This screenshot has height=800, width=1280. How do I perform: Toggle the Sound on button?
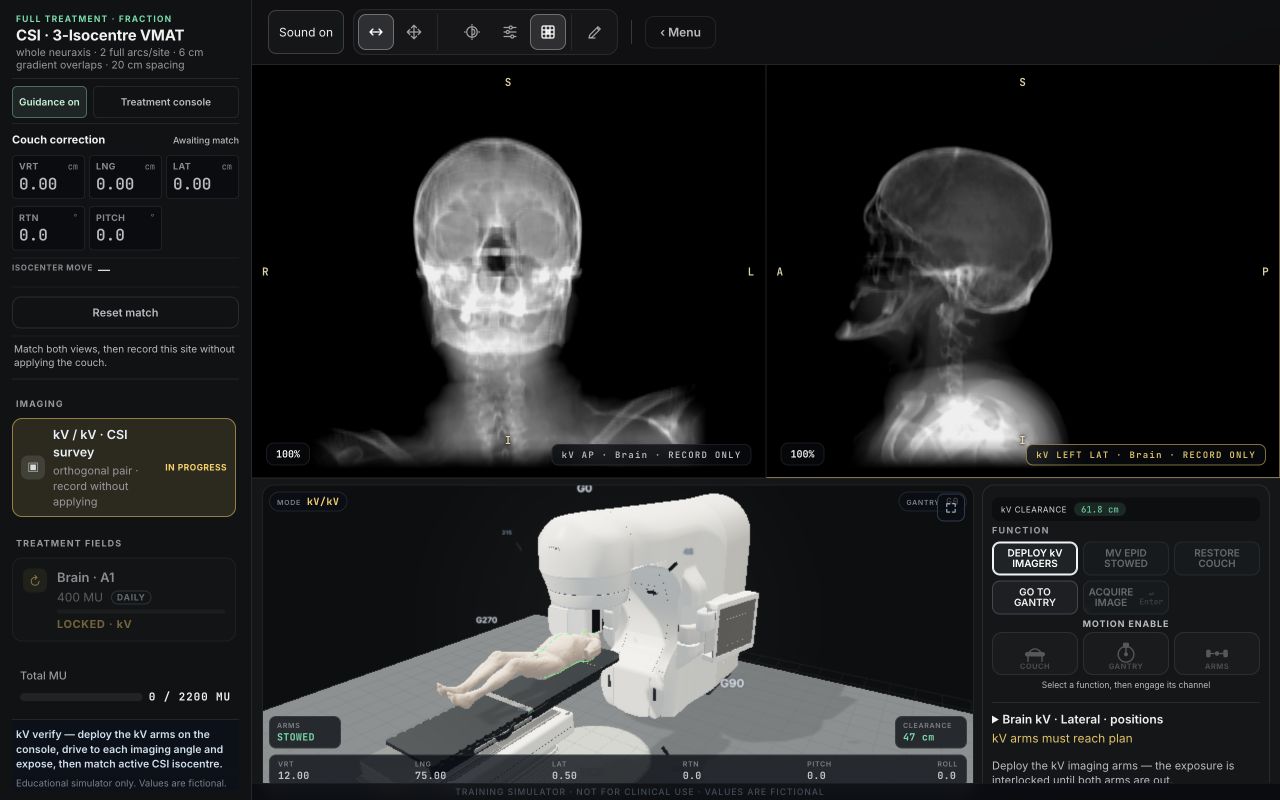pyautogui.click(x=306, y=32)
